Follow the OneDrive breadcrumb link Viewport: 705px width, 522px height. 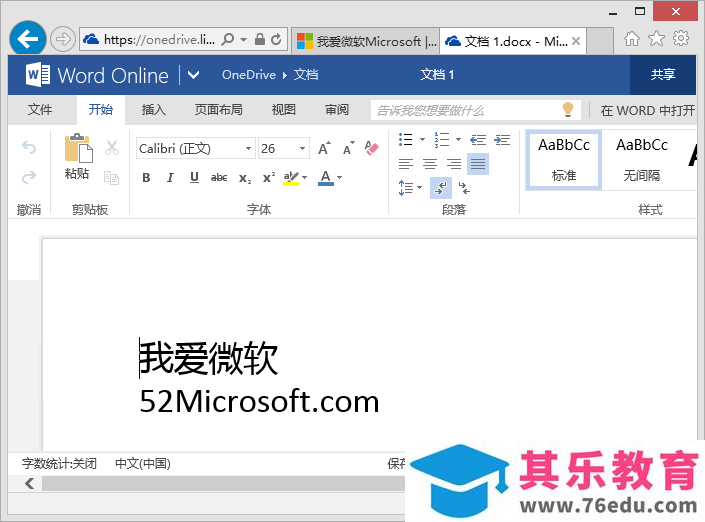[249, 75]
